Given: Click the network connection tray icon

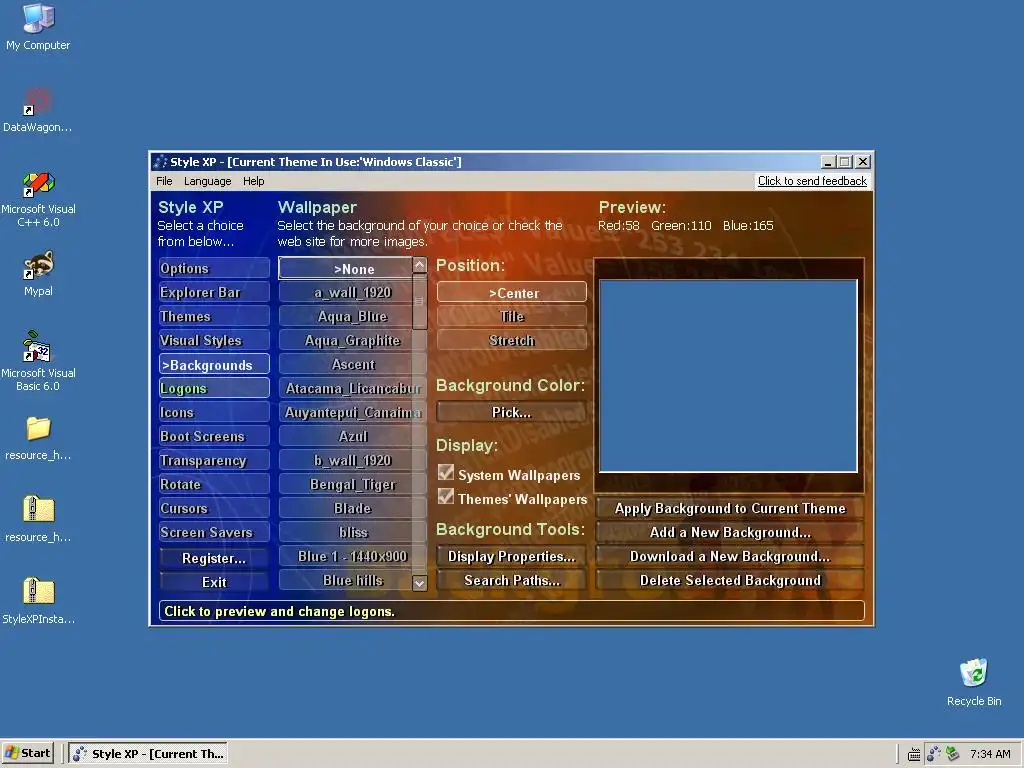Looking at the screenshot, I should (953, 754).
